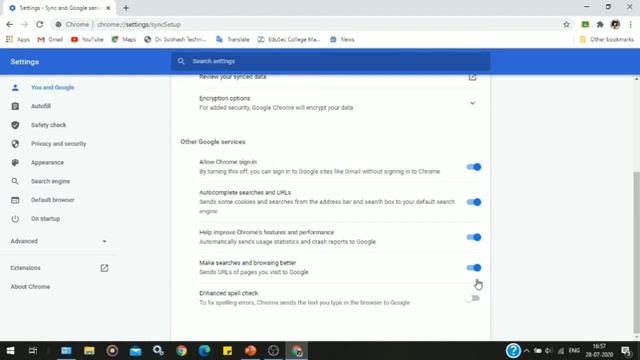Image resolution: width=640 pixels, height=360 pixels.
Task: Open the Apps bookmark shortcut
Action: [x=18, y=40]
